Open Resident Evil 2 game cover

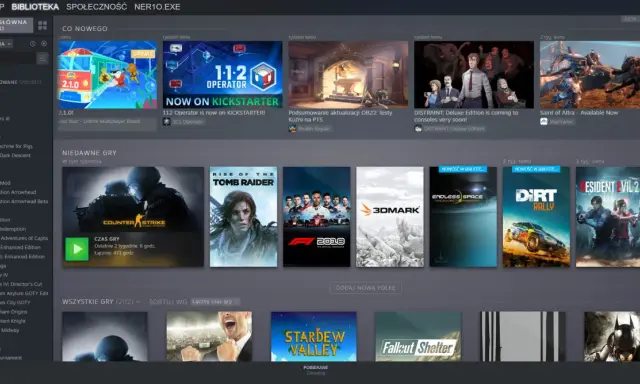pos(608,217)
